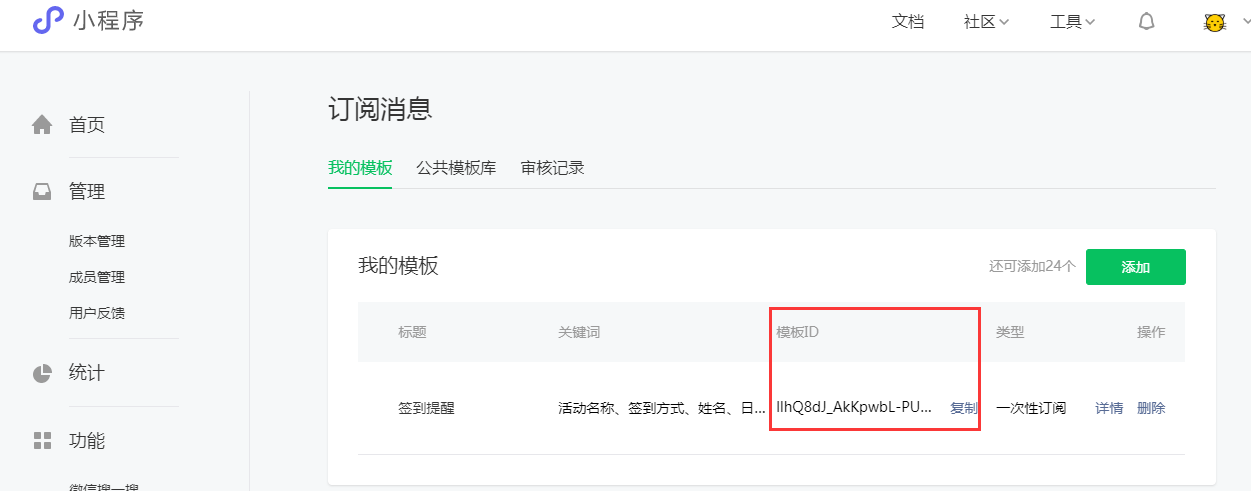The height and width of the screenshot is (491, 1251).
Task: Click the green 添加 button
Action: click(1136, 267)
